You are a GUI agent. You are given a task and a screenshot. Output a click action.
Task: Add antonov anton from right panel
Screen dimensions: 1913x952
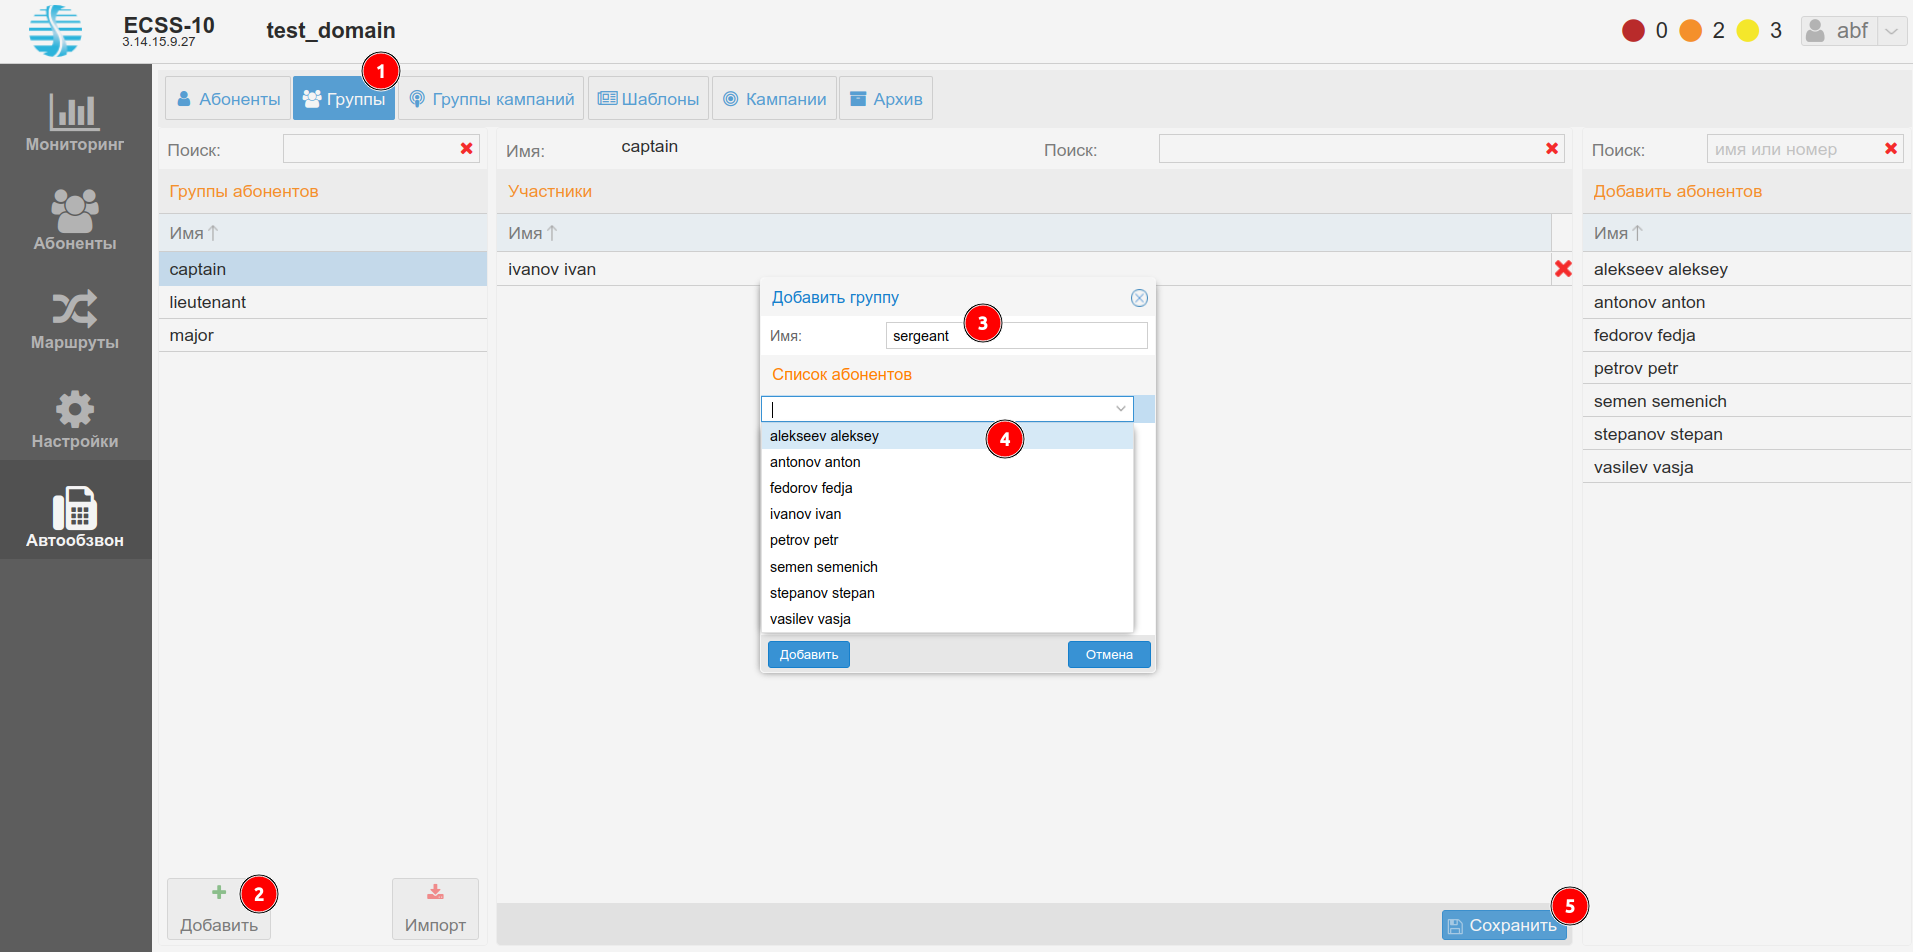(1747, 302)
